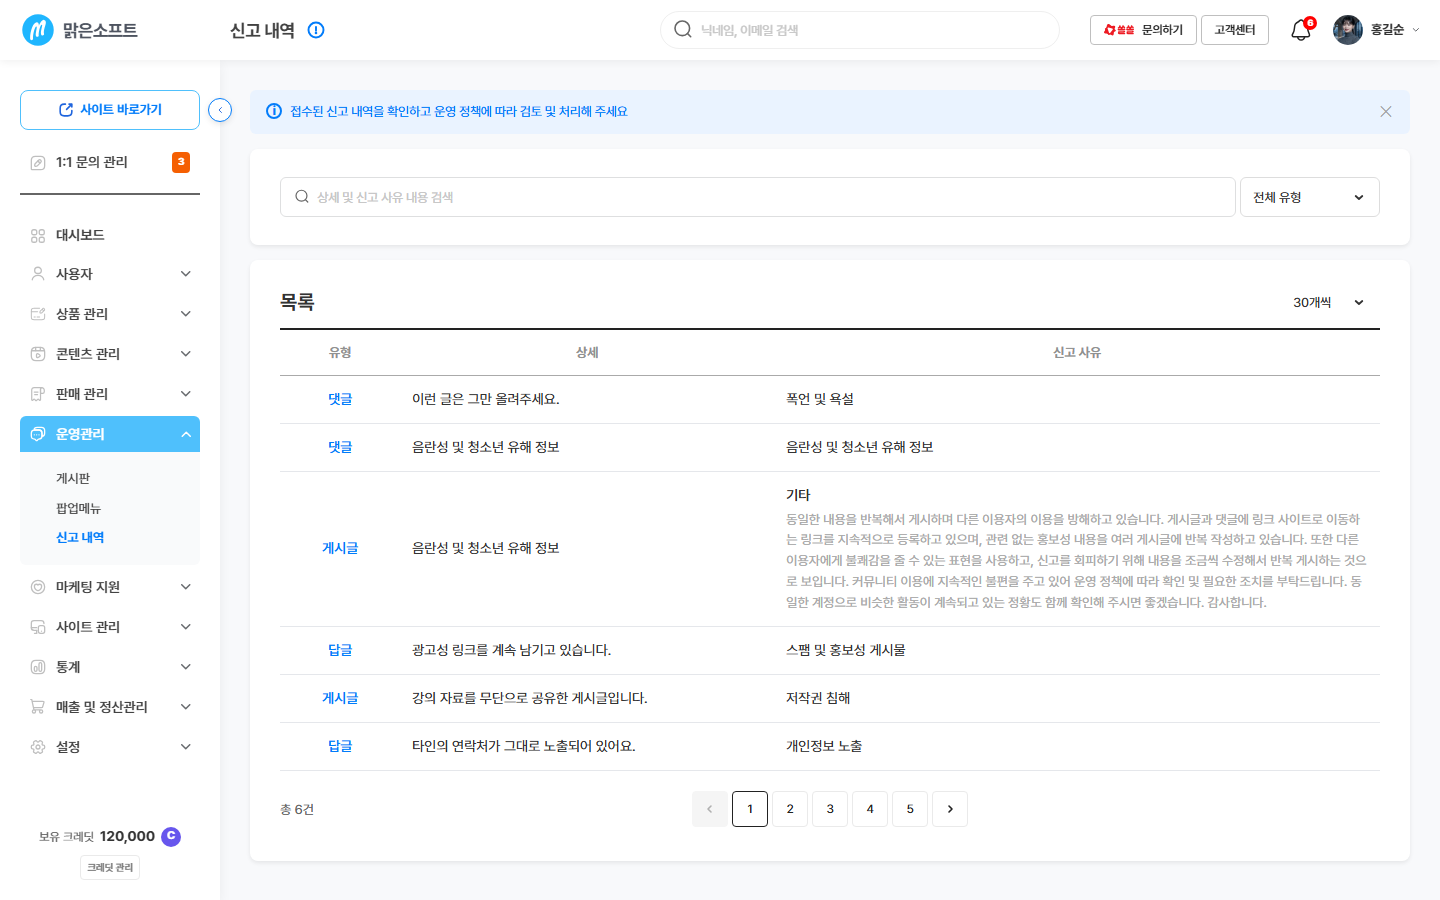The image size is (1440, 900).
Task: Expand the 사용자 menu chevron
Action: coord(186,274)
